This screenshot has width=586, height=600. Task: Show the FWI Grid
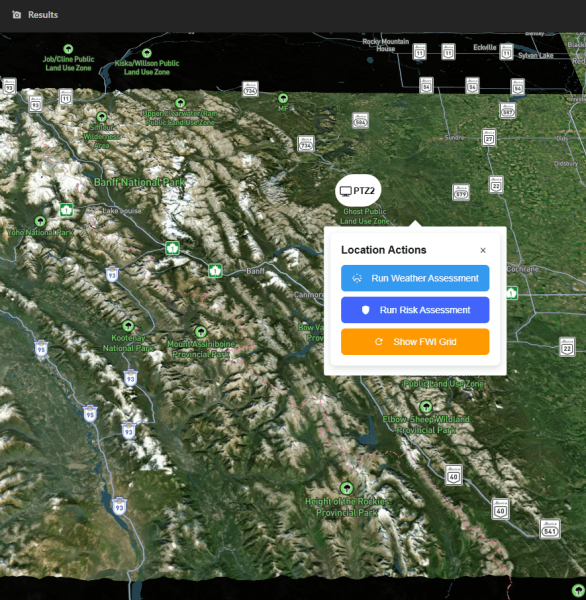415,342
